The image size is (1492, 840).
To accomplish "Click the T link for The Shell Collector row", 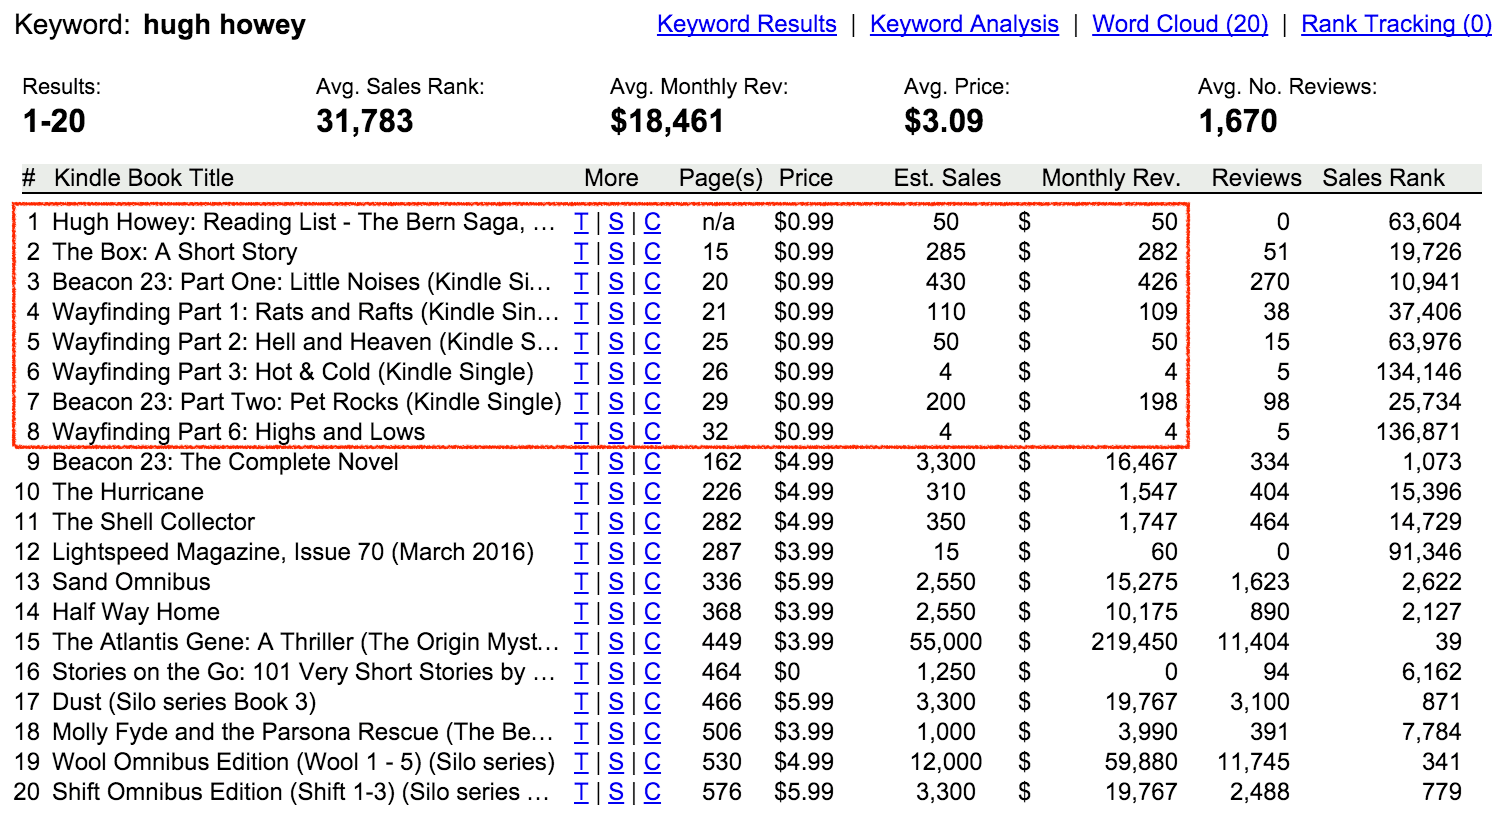I will pyautogui.click(x=581, y=522).
